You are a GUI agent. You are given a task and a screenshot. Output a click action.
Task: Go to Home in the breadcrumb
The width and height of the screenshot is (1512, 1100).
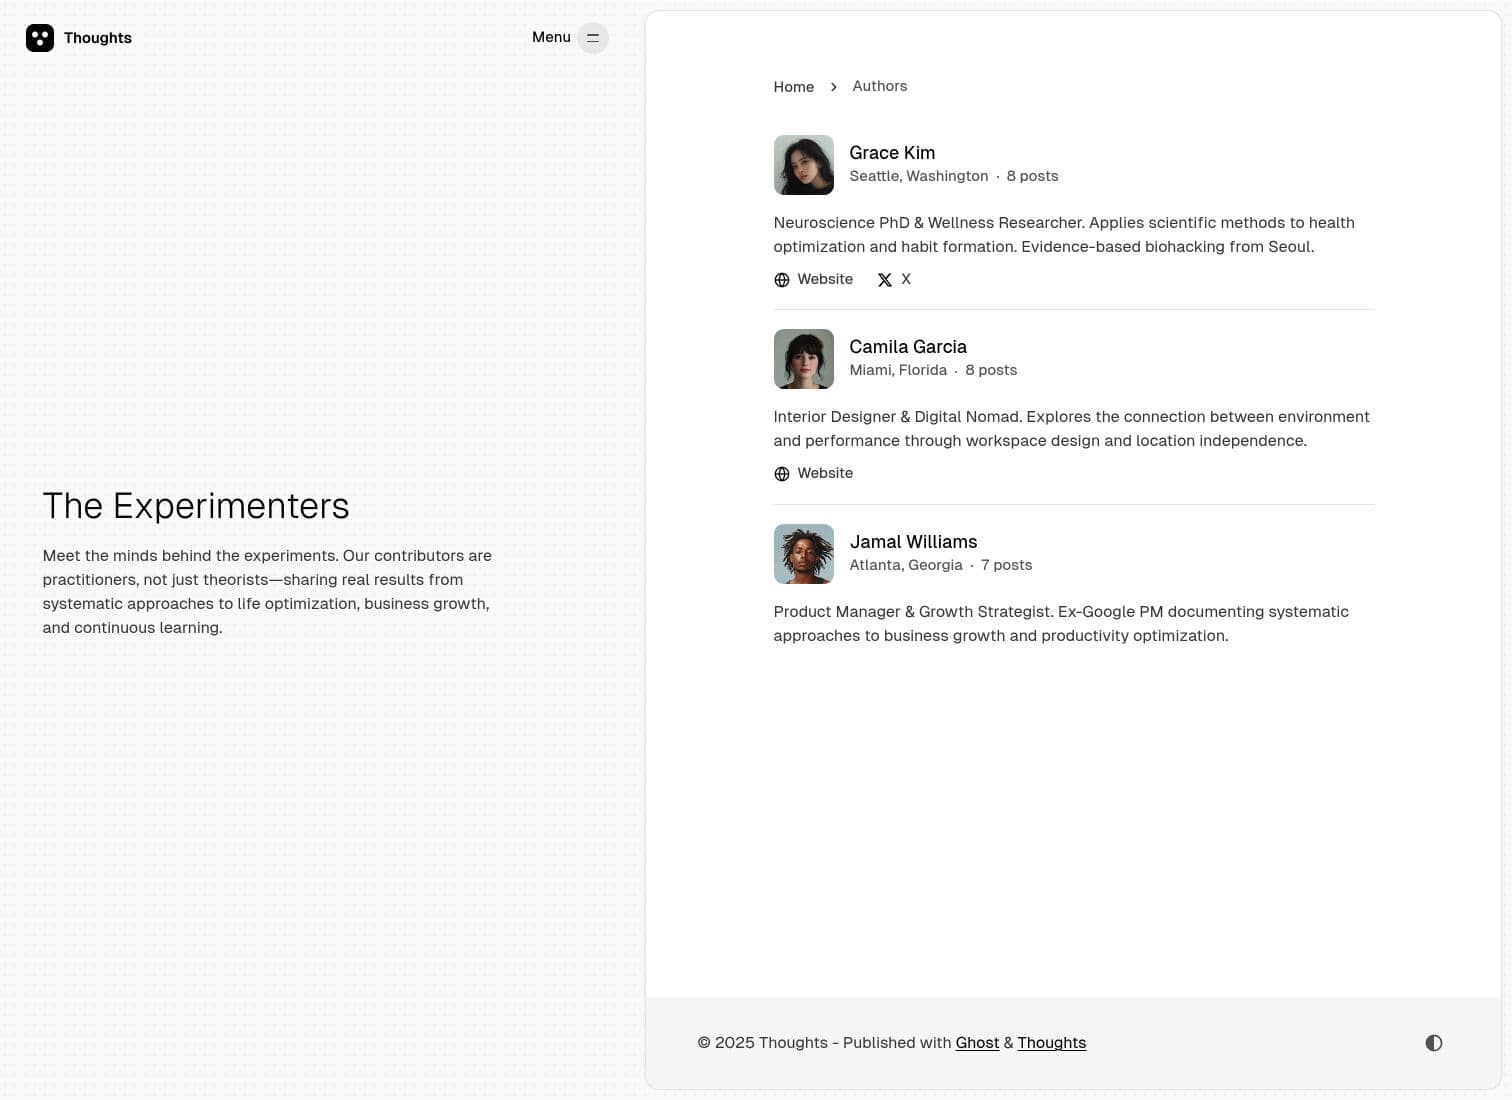(x=793, y=87)
